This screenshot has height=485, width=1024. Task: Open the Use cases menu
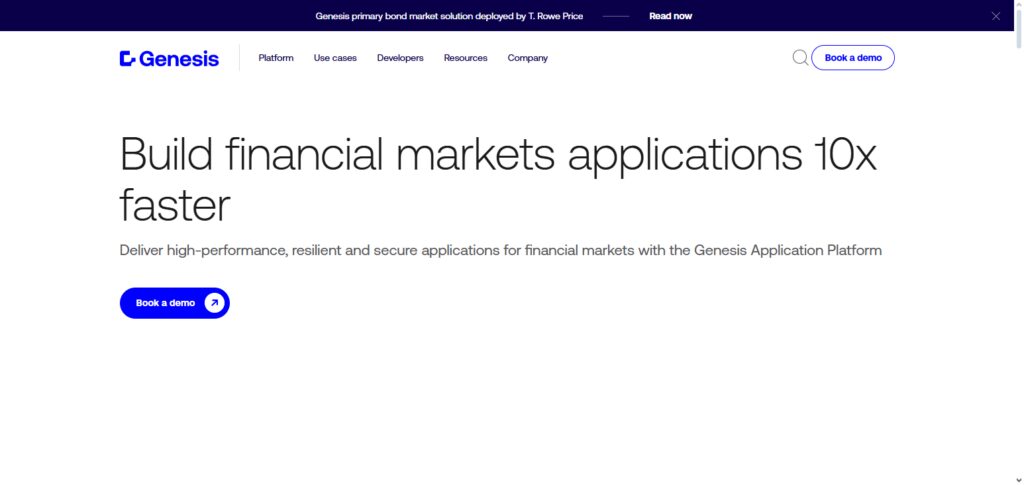[335, 58]
